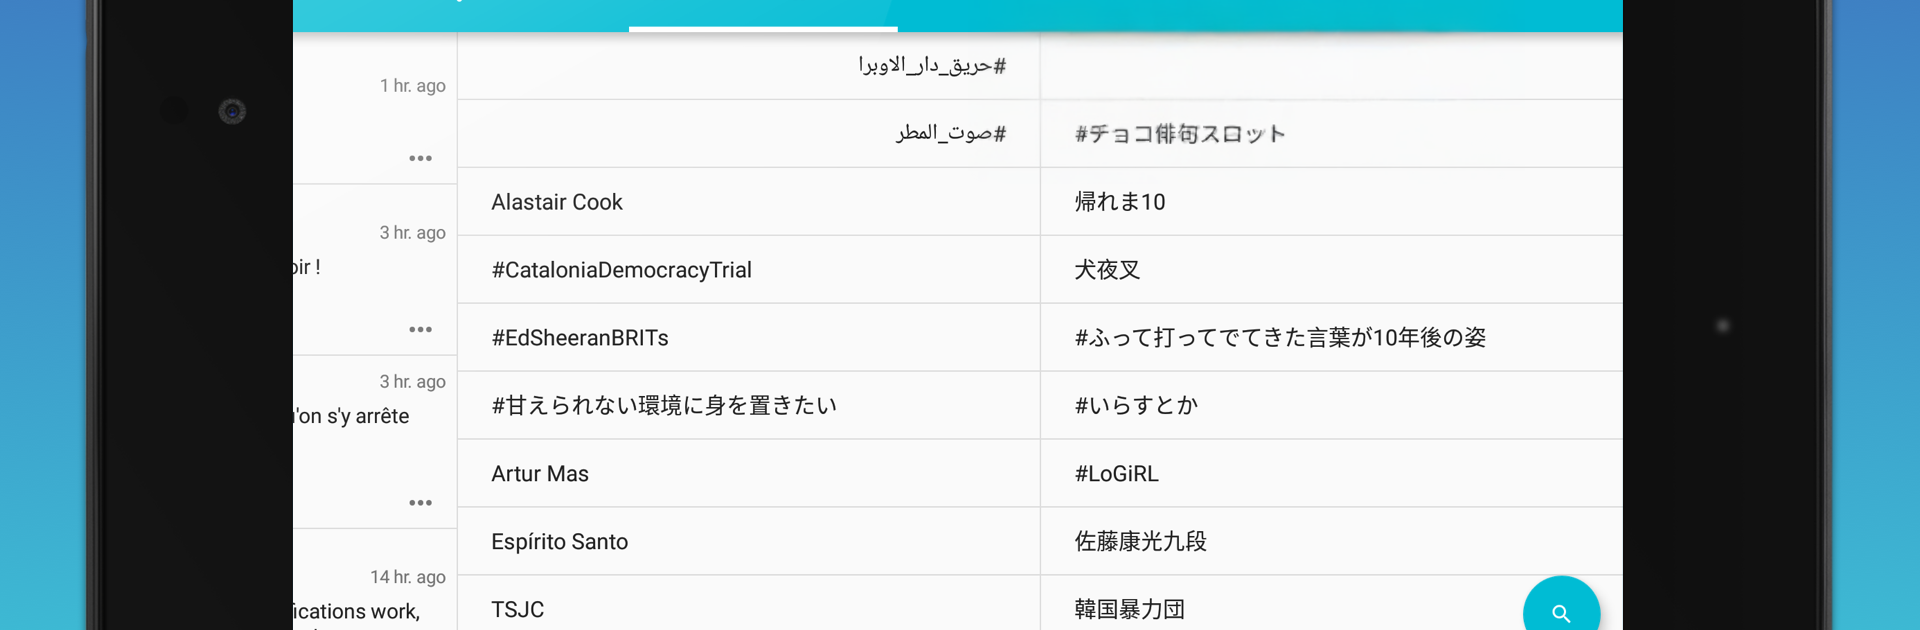Screen dimensions: 1920x630
Task: Open more options under the "oir !" tweet
Action: (x=420, y=329)
